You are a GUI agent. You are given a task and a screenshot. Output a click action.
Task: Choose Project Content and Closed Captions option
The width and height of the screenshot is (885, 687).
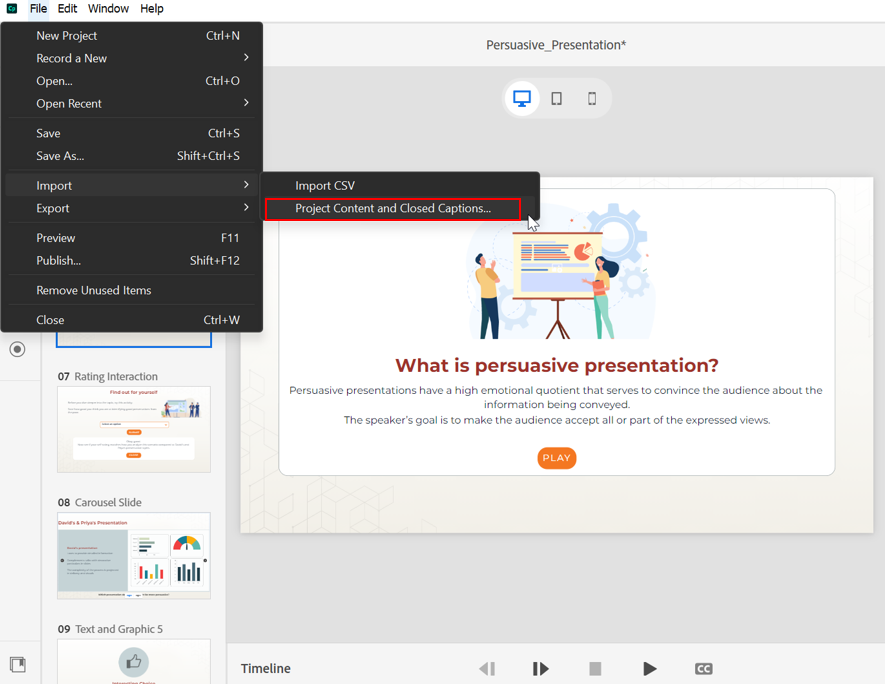point(394,208)
